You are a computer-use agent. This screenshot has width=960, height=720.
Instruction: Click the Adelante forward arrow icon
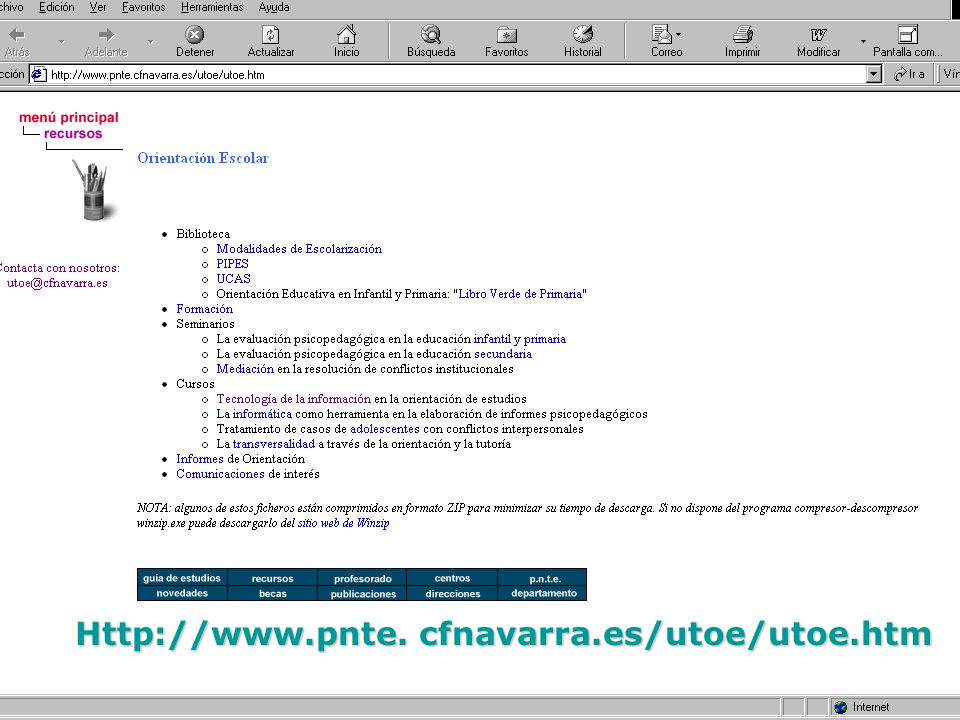click(106, 34)
